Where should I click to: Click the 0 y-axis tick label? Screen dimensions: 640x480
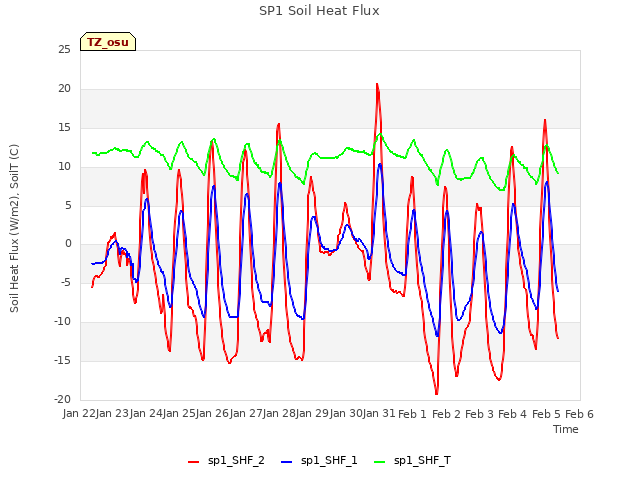tap(68, 244)
